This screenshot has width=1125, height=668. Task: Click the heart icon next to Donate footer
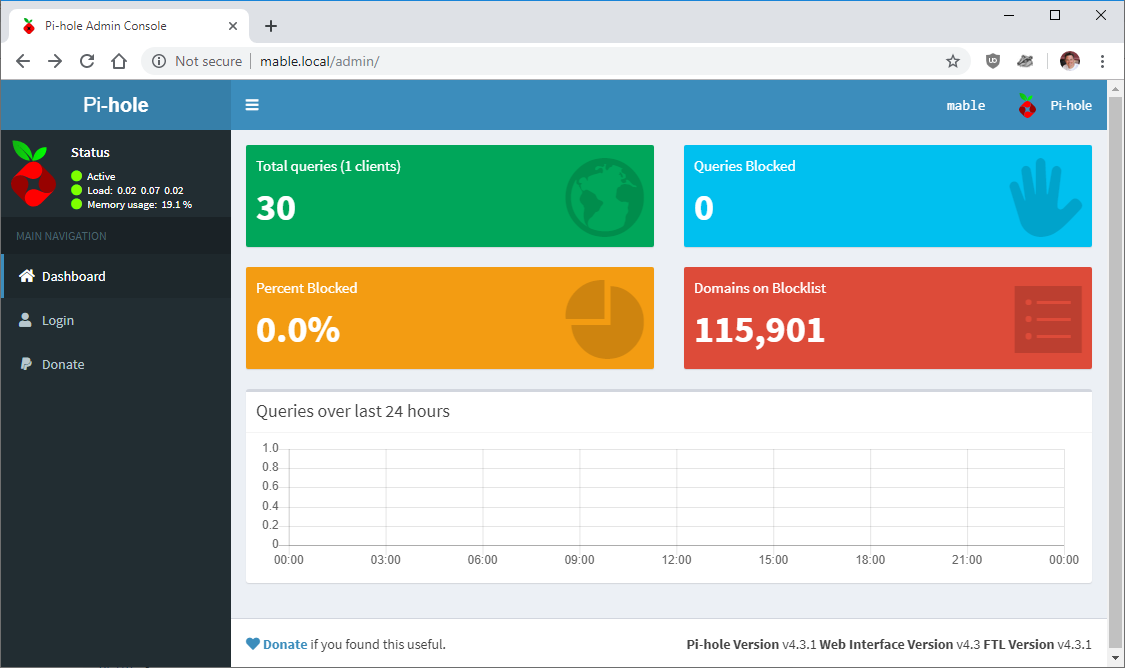pyautogui.click(x=253, y=644)
